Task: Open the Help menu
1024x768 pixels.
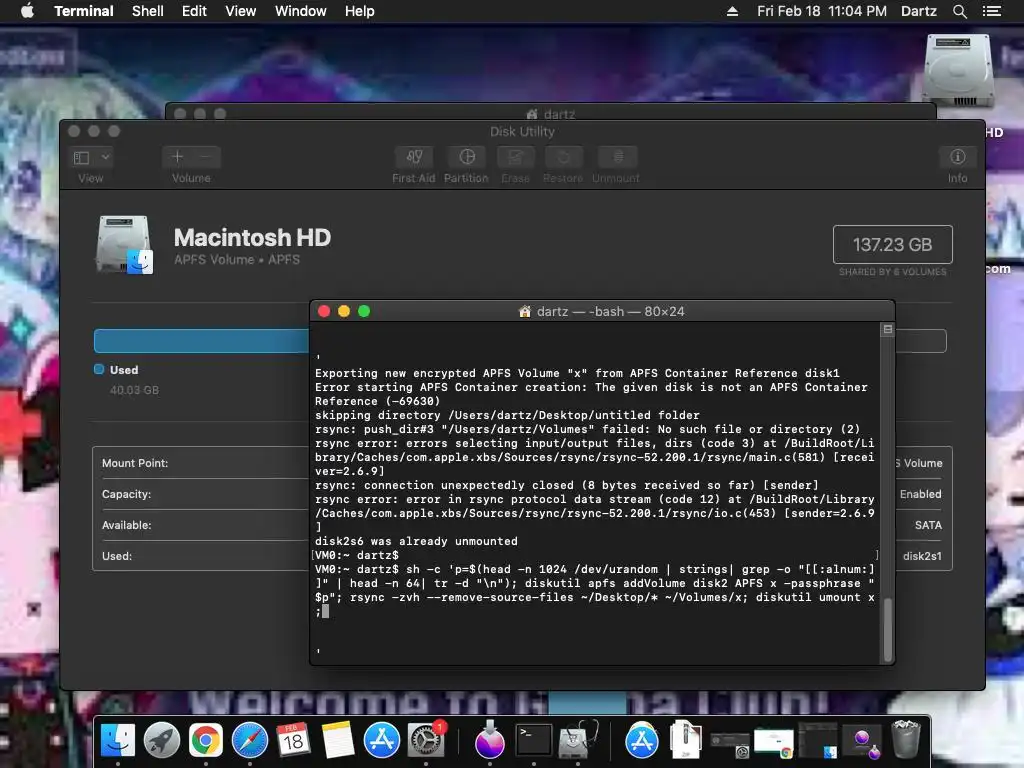Action: [359, 11]
